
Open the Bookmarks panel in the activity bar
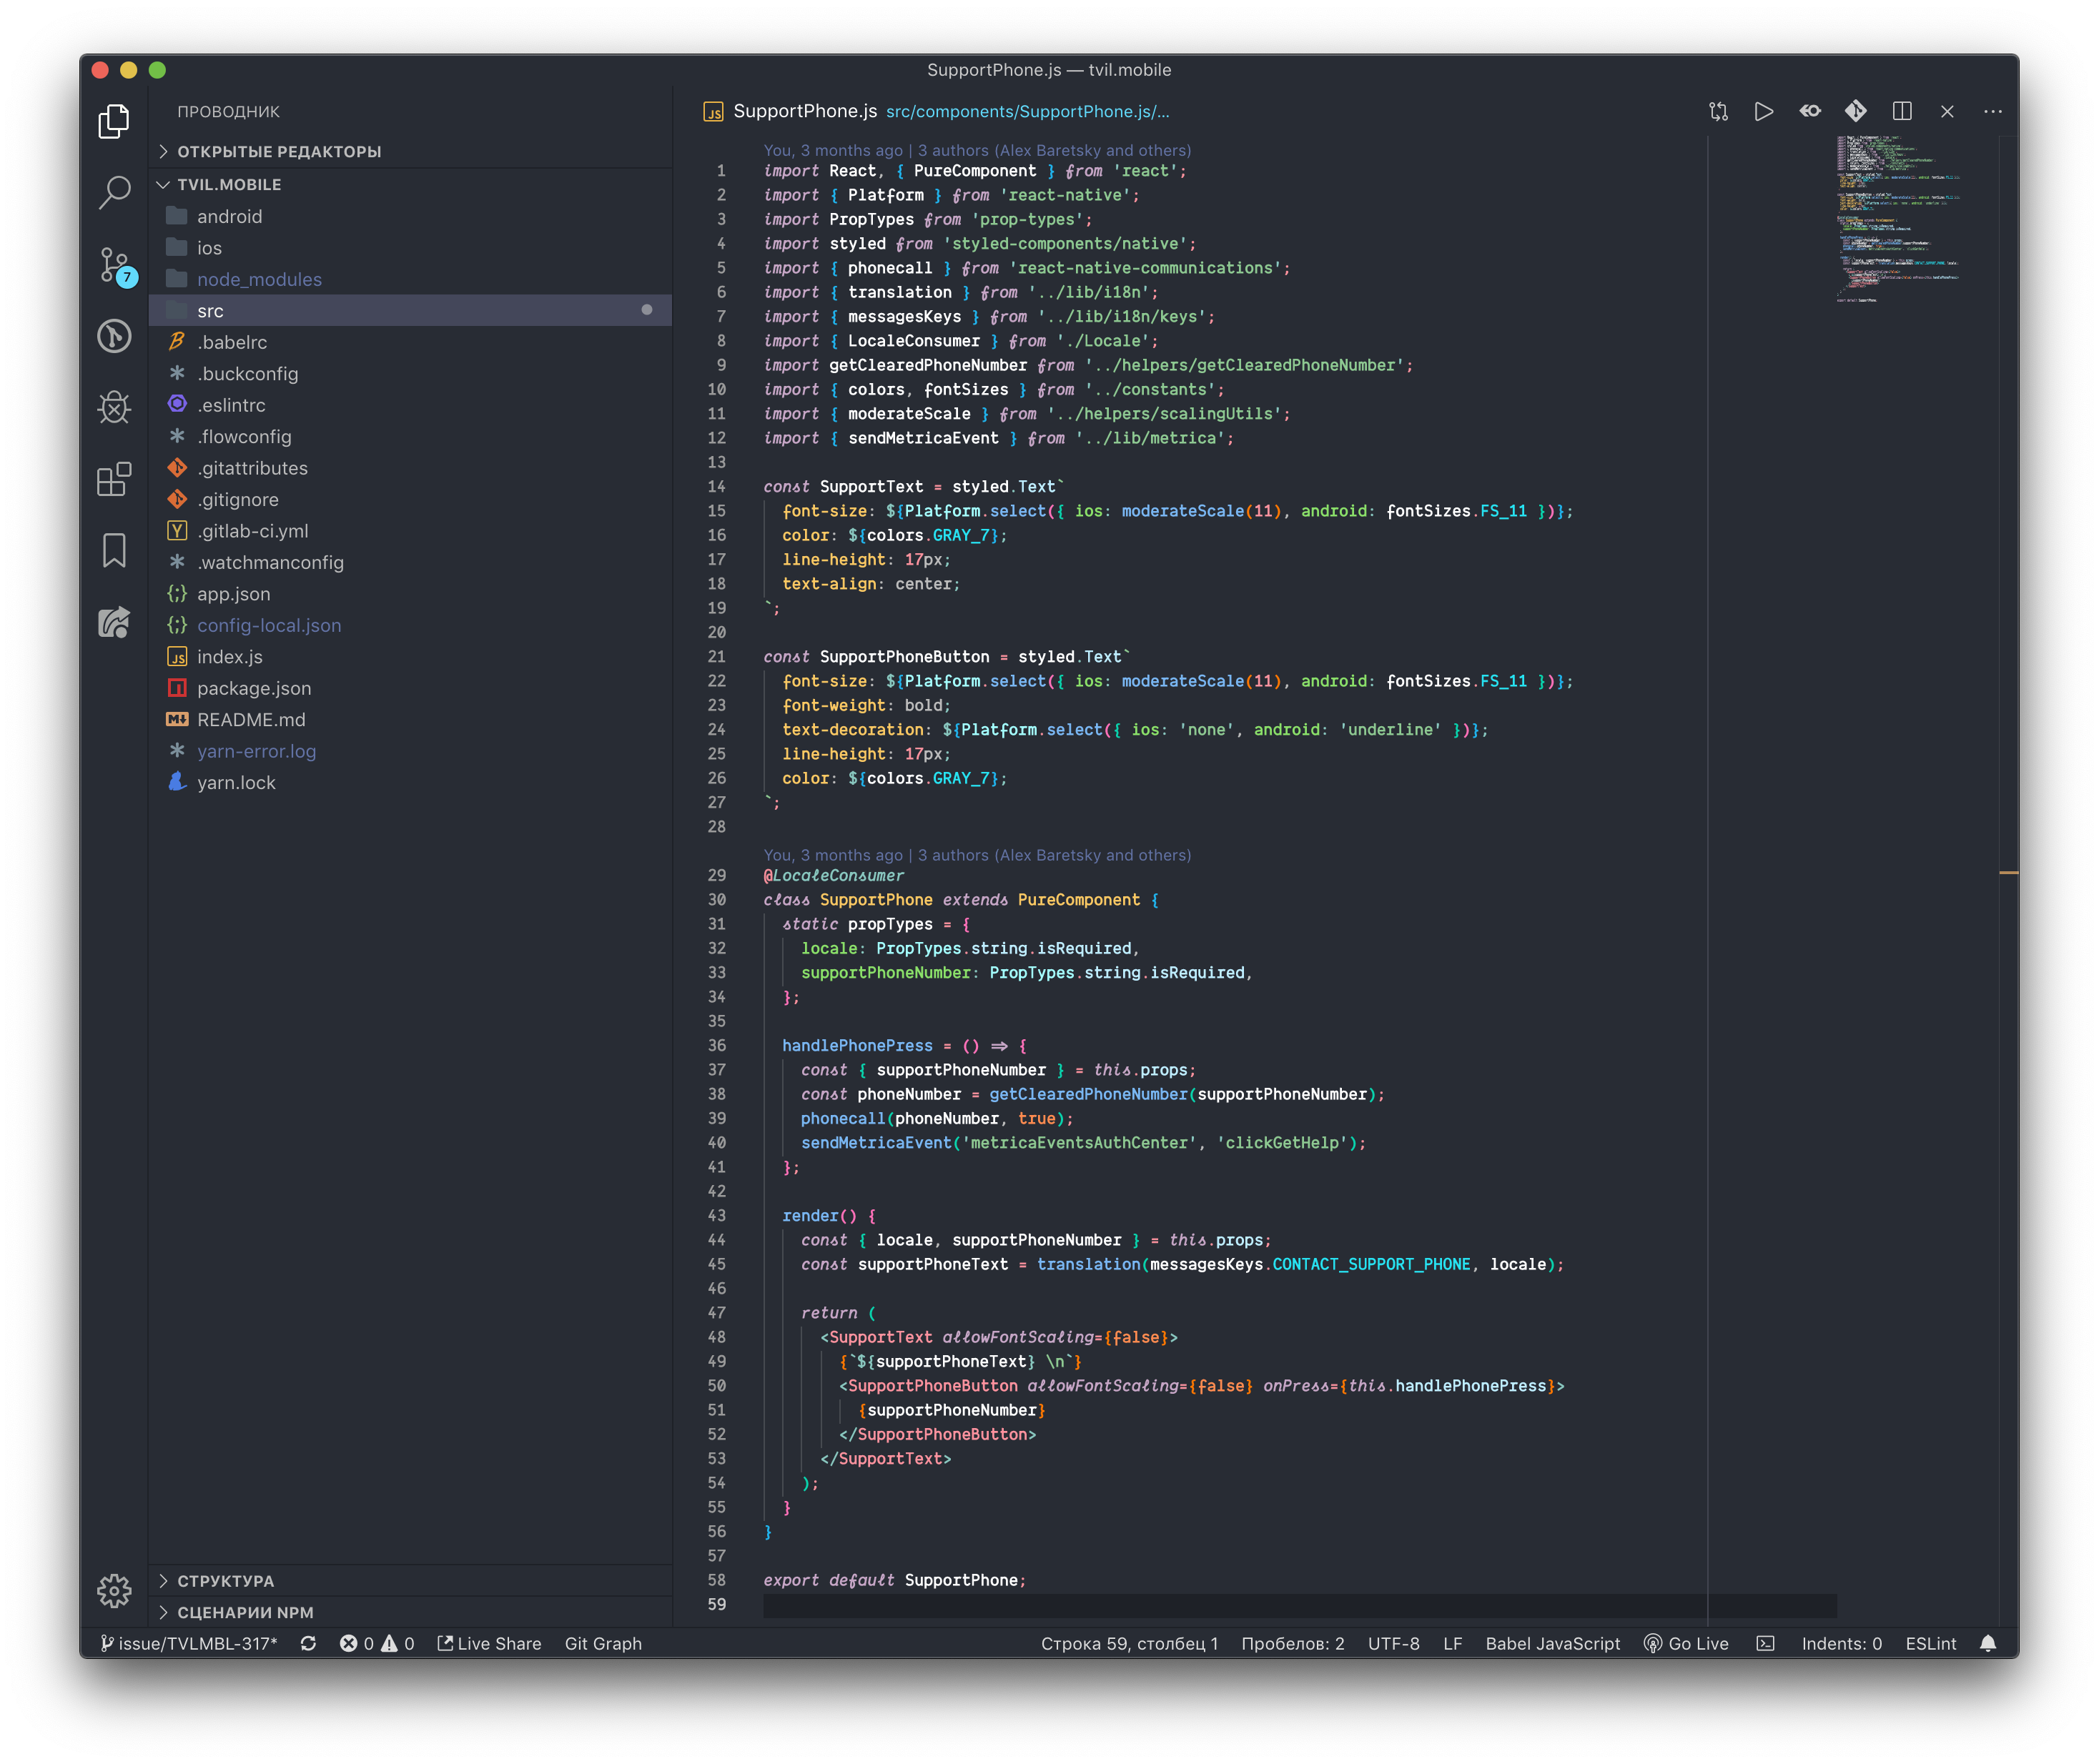coord(114,549)
